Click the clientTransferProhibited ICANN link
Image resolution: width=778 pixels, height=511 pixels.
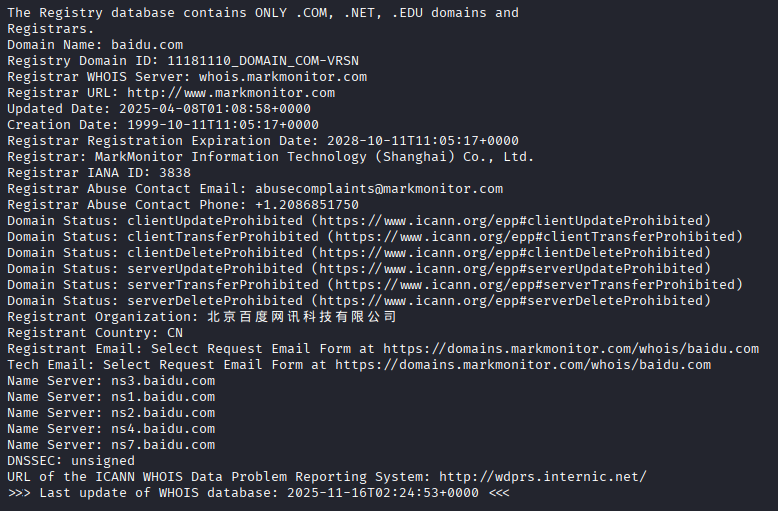[x=538, y=236]
